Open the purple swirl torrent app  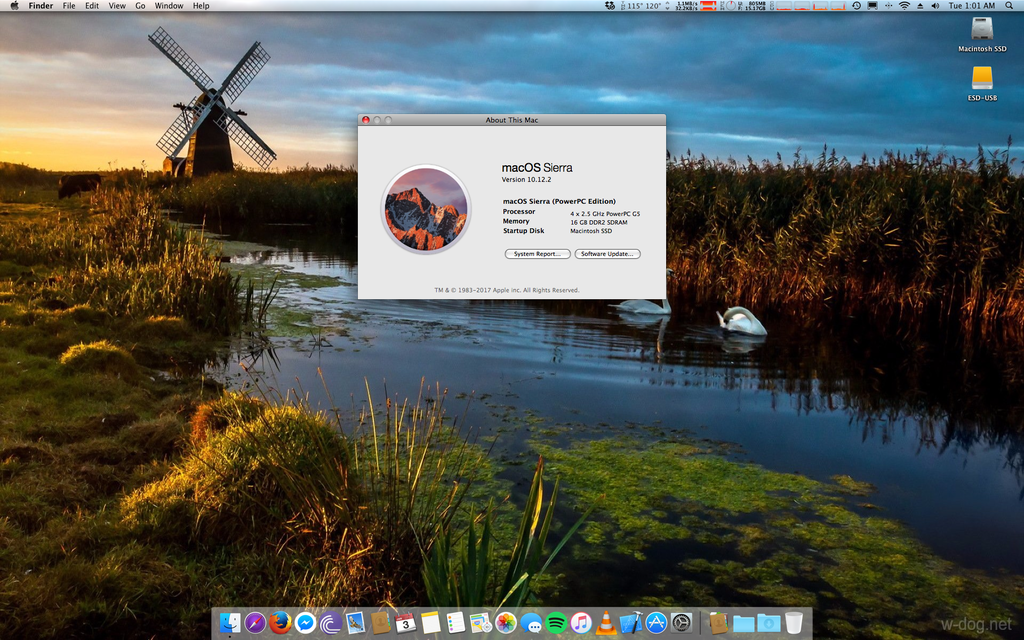click(330, 623)
